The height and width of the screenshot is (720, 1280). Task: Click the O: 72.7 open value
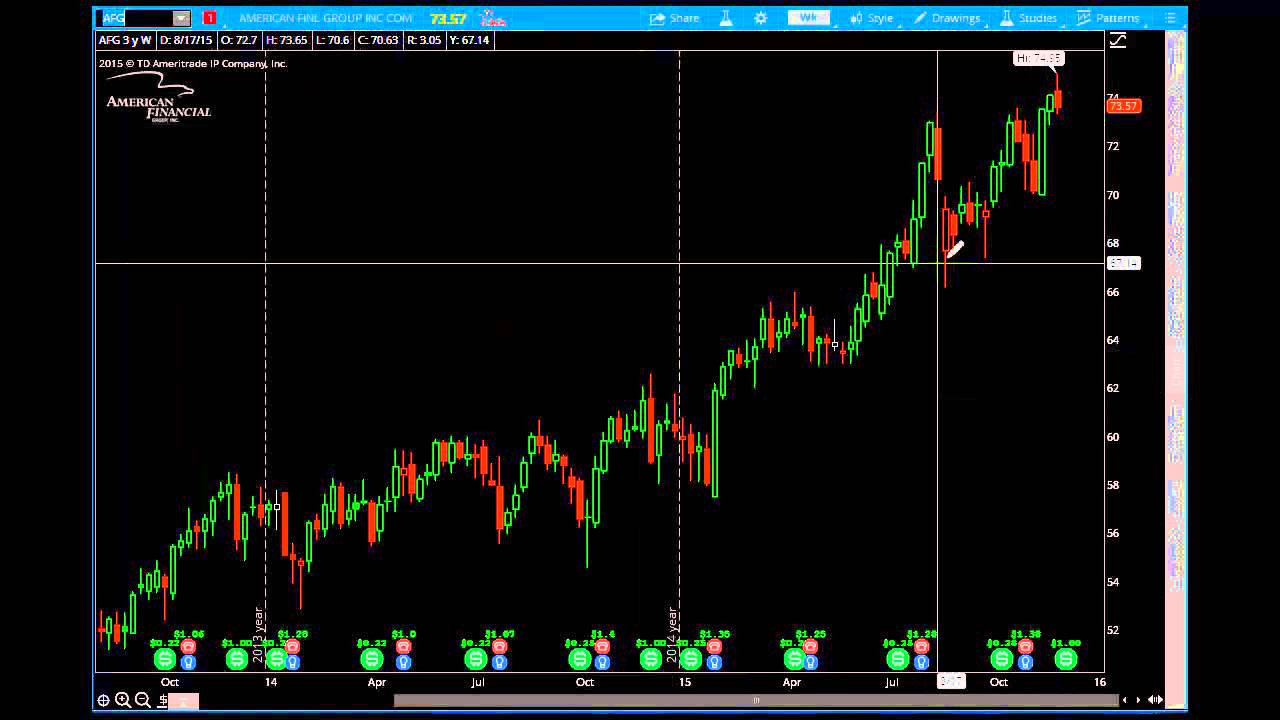pyautogui.click(x=240, y=40)
